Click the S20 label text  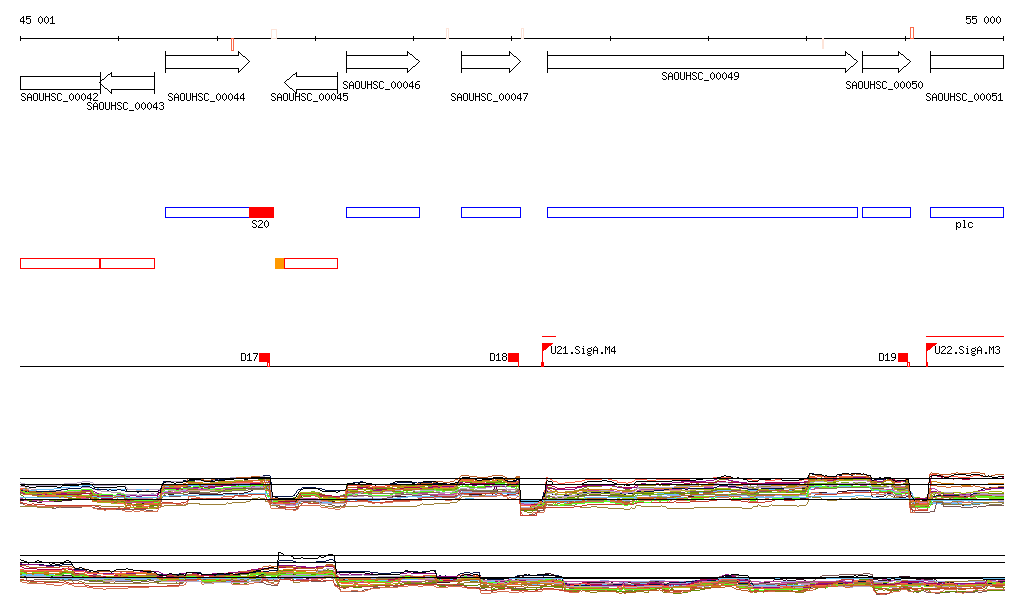click(x=260, y=225)
